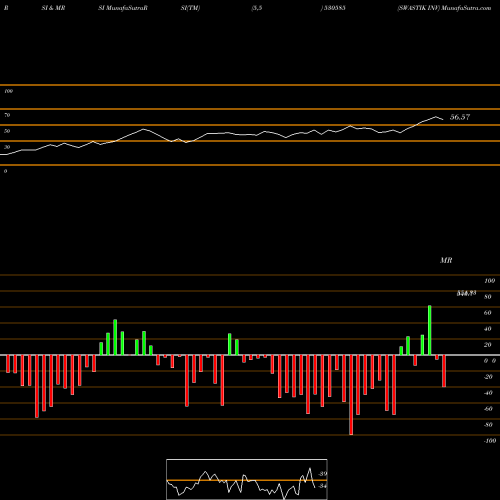This screenshot has height=500, width=500.
Task: Click the MR panel title label
Action: coord(446,260)
